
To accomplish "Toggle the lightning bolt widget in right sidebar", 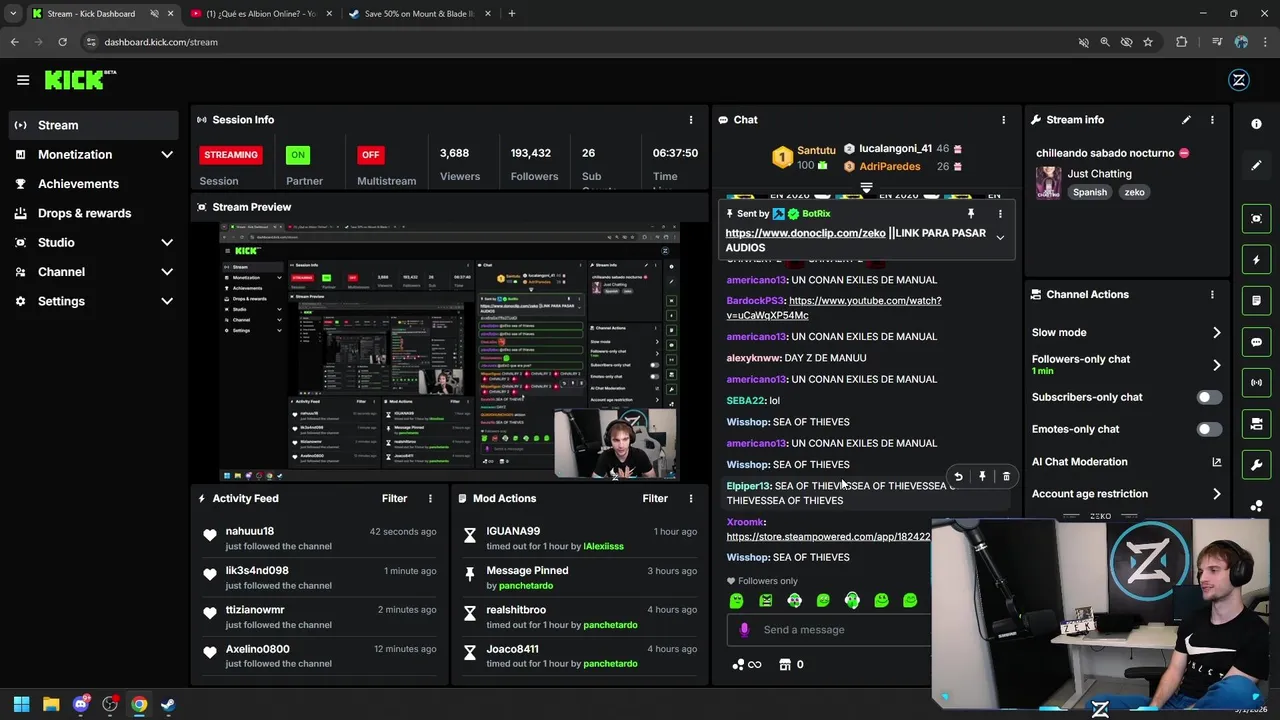I will point(1256,260).
